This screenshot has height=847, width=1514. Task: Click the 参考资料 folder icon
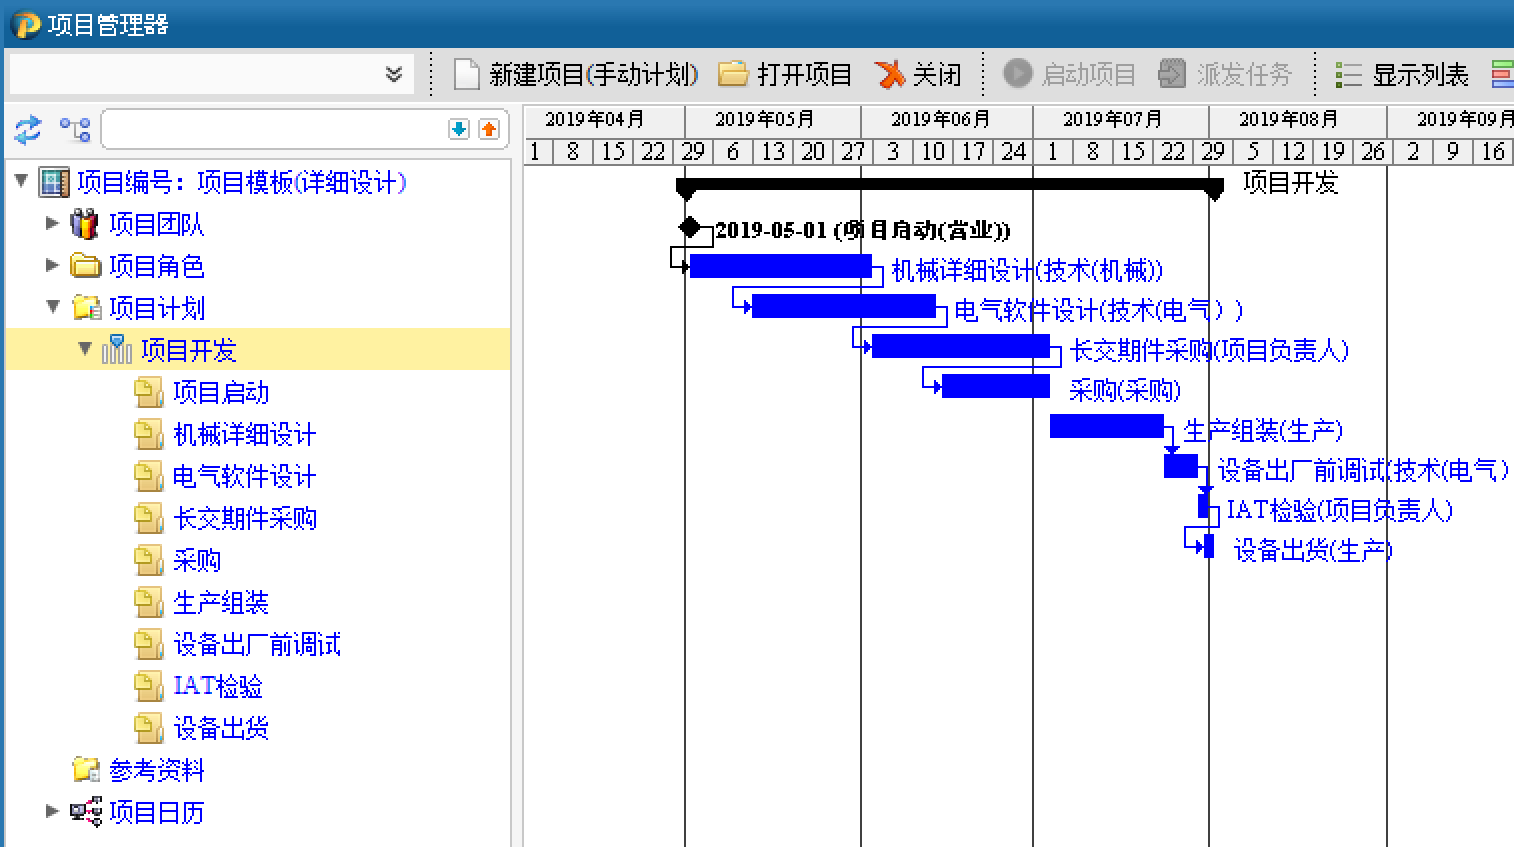[x=87, y=770]
